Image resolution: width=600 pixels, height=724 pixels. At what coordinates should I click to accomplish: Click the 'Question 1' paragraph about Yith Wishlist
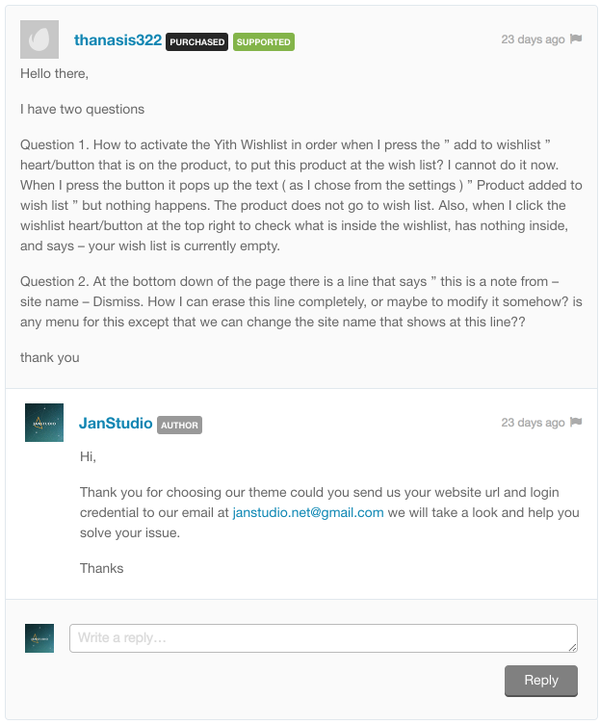click(x=301, y=195)
